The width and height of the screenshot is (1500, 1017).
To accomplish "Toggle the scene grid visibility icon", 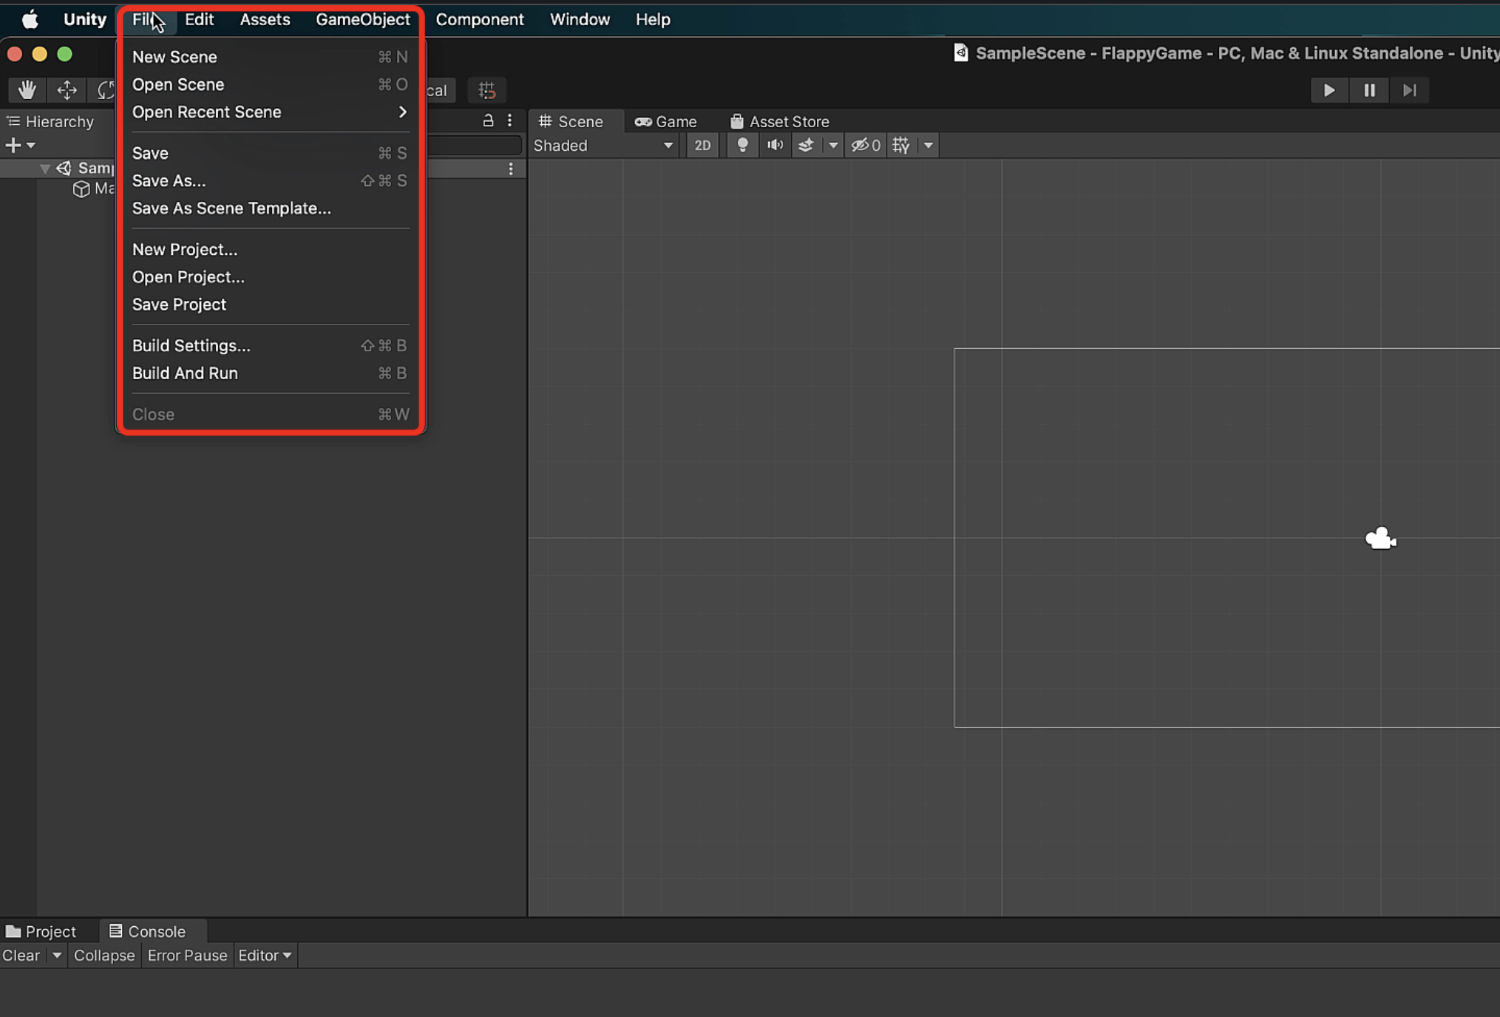I will tap(901, 145).
